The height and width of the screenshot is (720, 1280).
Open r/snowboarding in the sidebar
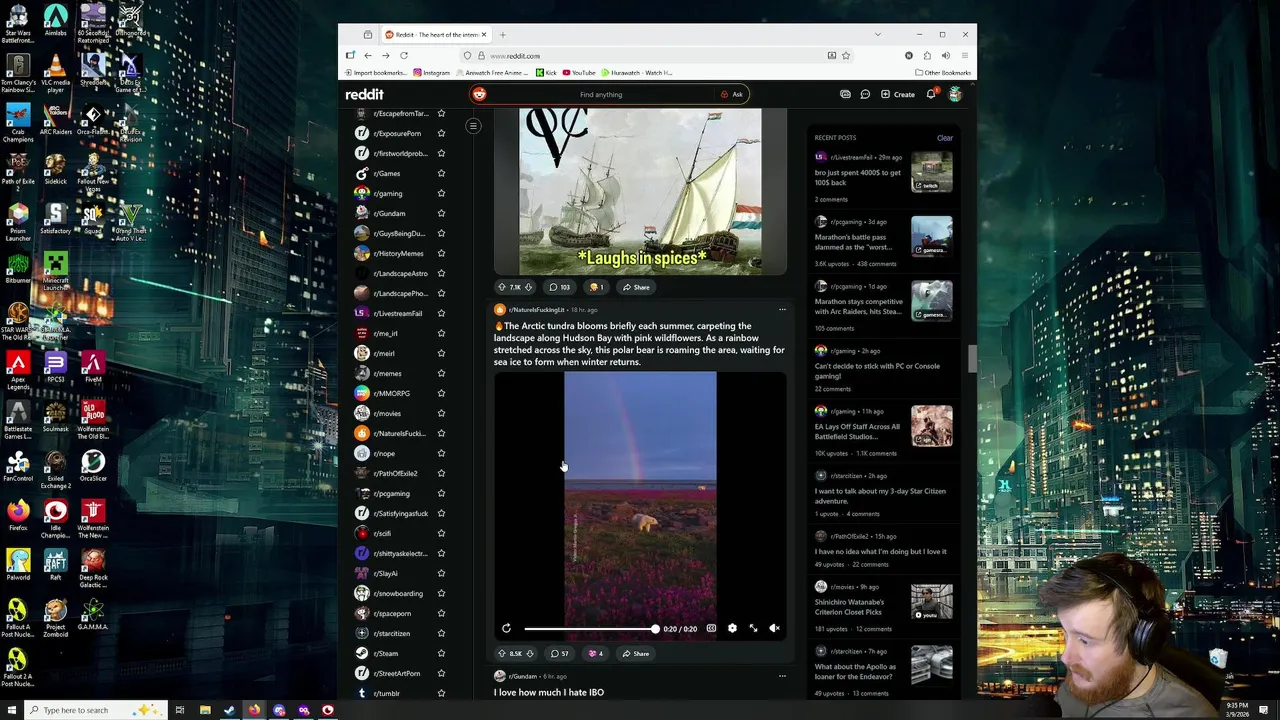tap(397, 593)
